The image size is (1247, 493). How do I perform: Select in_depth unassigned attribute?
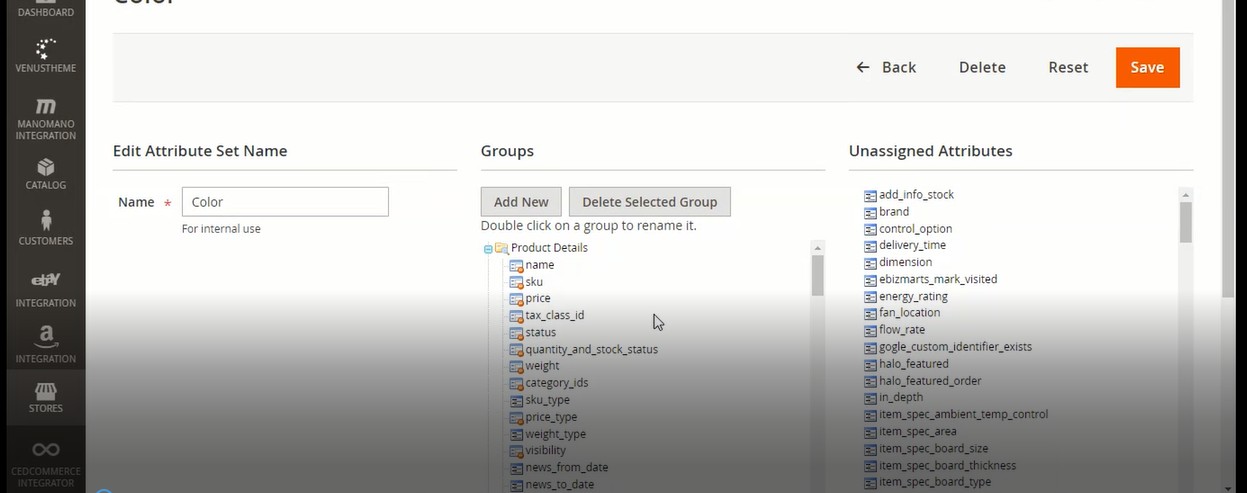902,397
